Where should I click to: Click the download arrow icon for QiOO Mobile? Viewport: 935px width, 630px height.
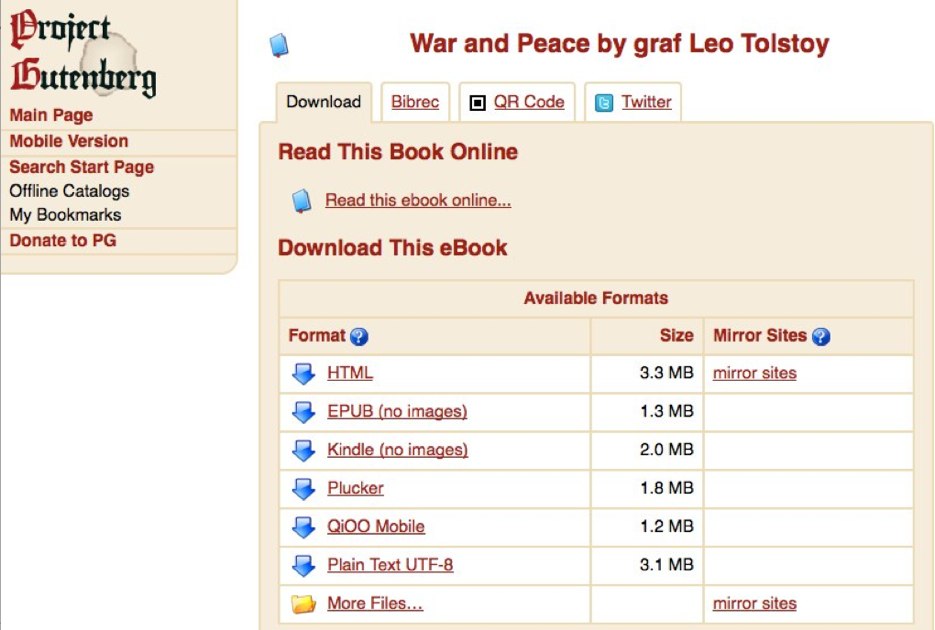[304, 527]
